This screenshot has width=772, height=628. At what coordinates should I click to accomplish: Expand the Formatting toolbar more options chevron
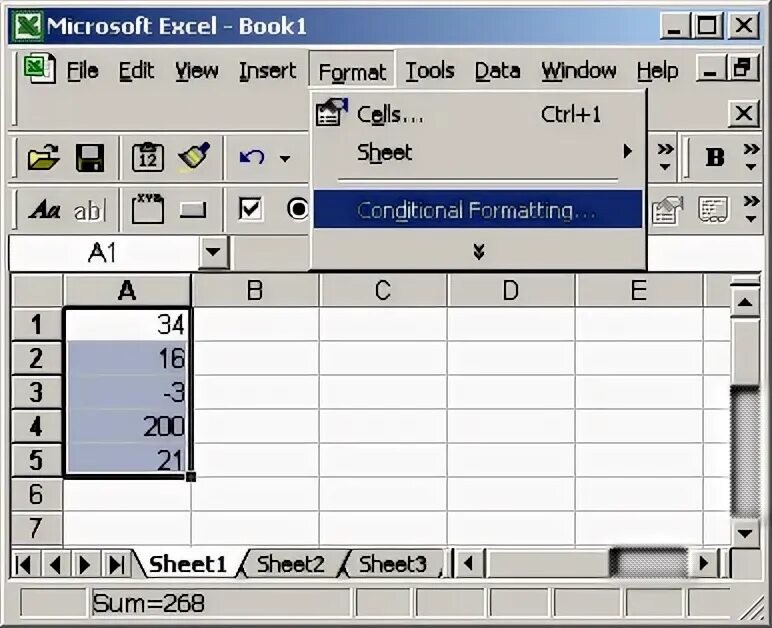[x=751, y=157]
